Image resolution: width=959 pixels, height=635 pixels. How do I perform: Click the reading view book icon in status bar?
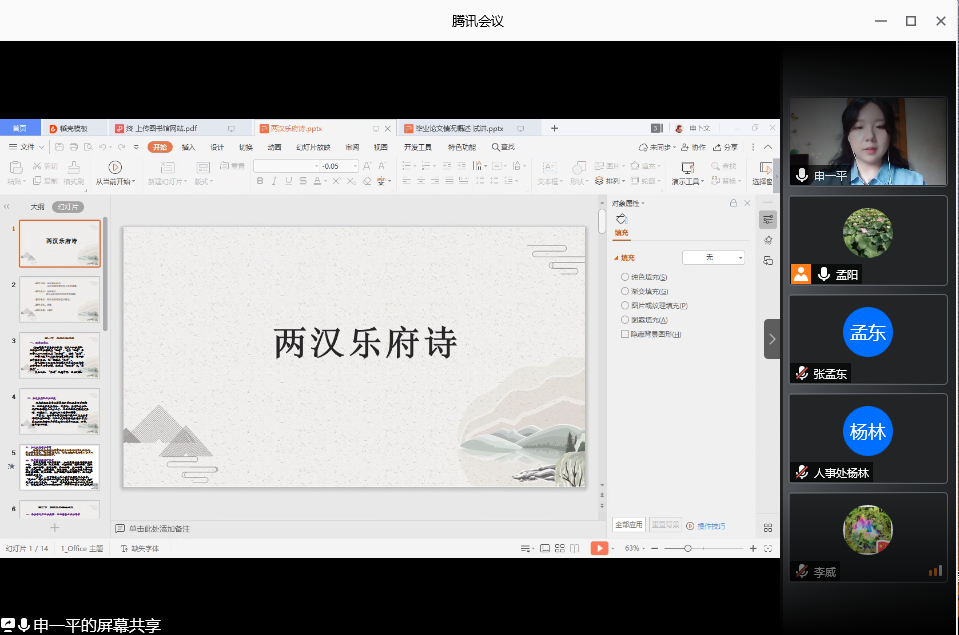[575, 548]
